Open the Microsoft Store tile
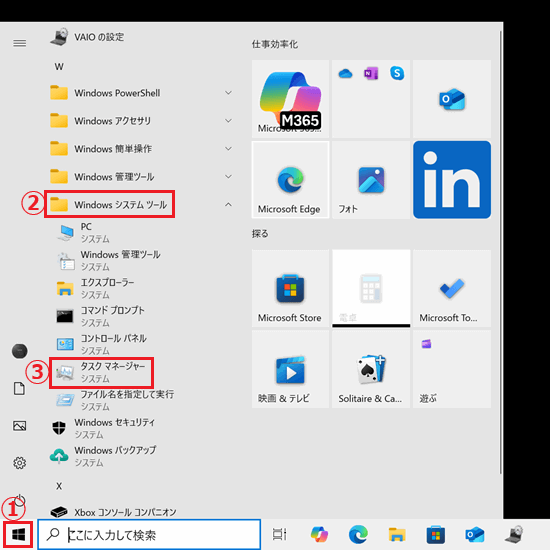Image resolution: width=550 pixels, height=550 pixels. [x=290, y=288]
